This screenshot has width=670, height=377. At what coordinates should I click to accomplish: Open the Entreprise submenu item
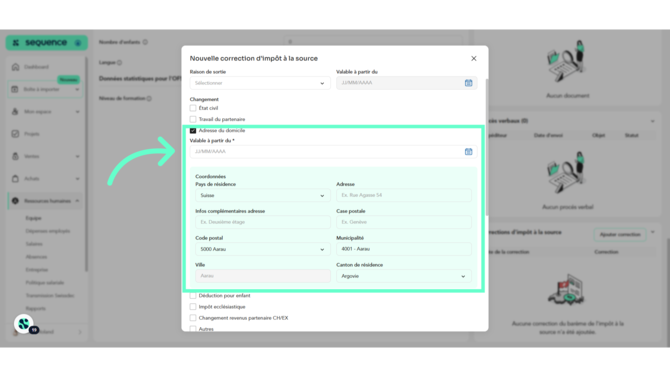pyautogui.click(x=36, y=270)
